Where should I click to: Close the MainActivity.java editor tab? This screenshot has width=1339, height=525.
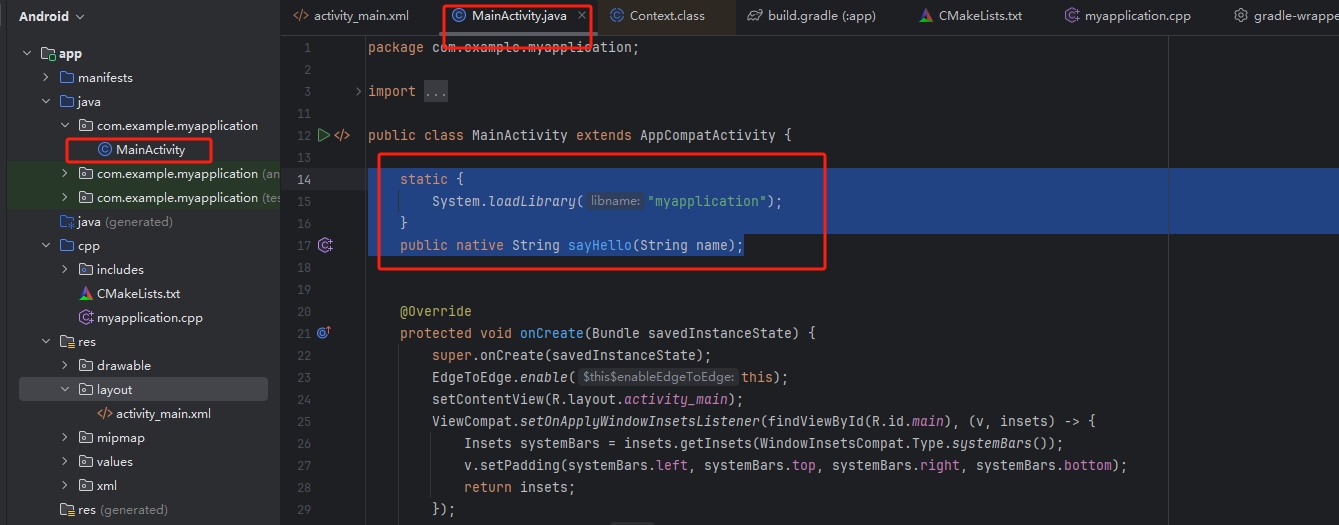[582, 16]
